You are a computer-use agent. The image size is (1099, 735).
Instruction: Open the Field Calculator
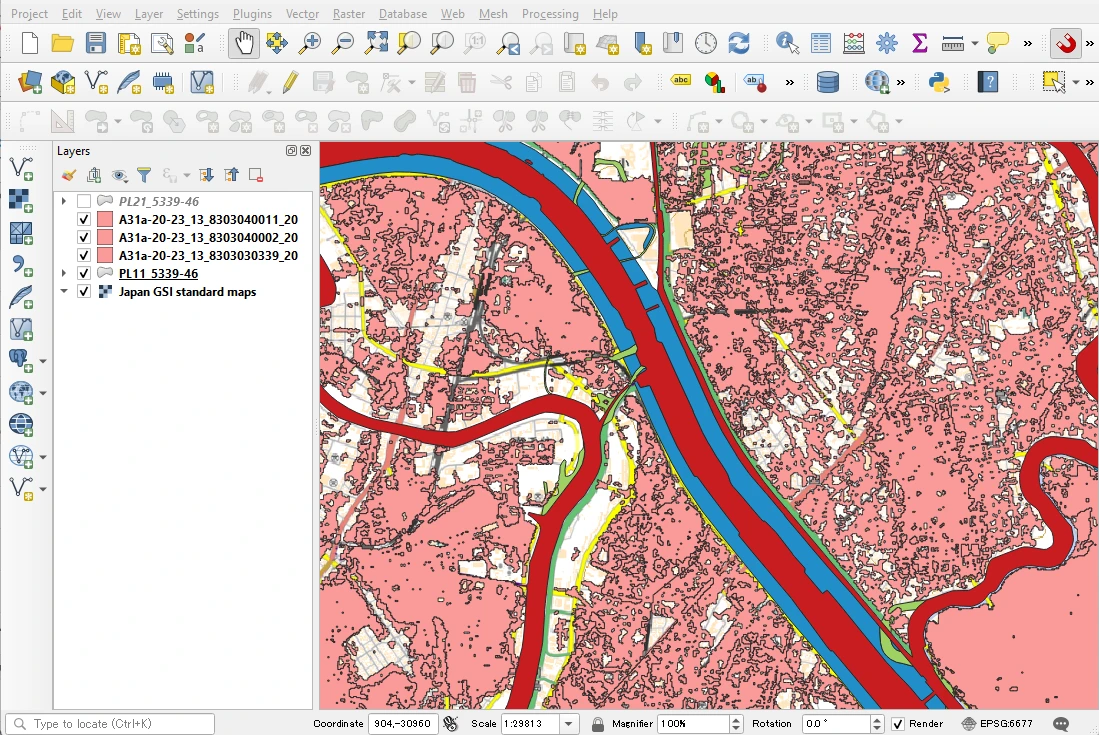pyautogui.click(x=853, y=44)
